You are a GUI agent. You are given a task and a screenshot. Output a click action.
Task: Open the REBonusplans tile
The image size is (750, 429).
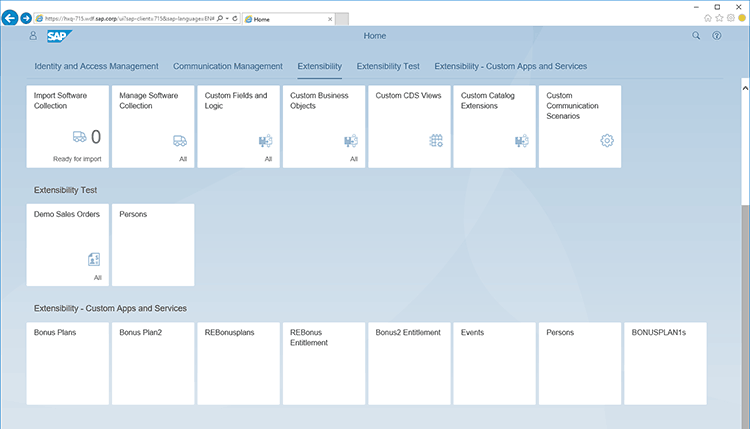pos(238,363)
